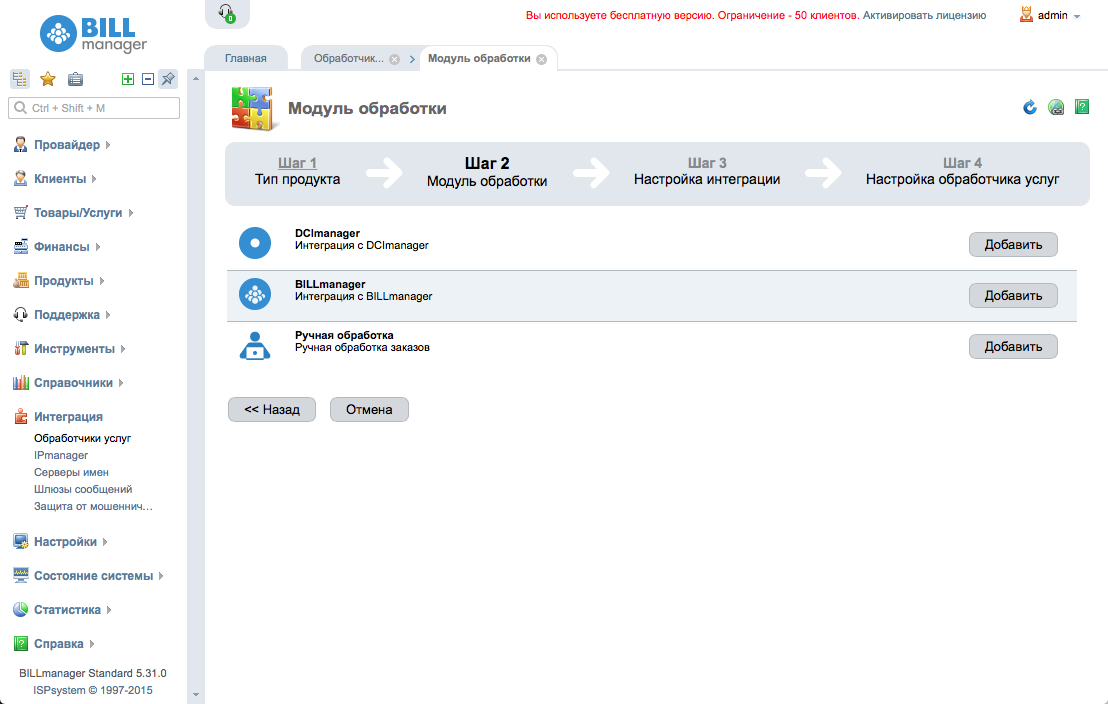Close the Модуль обработки tab
This screenshot has height=704, width=1108.
[x=541, y=59]
